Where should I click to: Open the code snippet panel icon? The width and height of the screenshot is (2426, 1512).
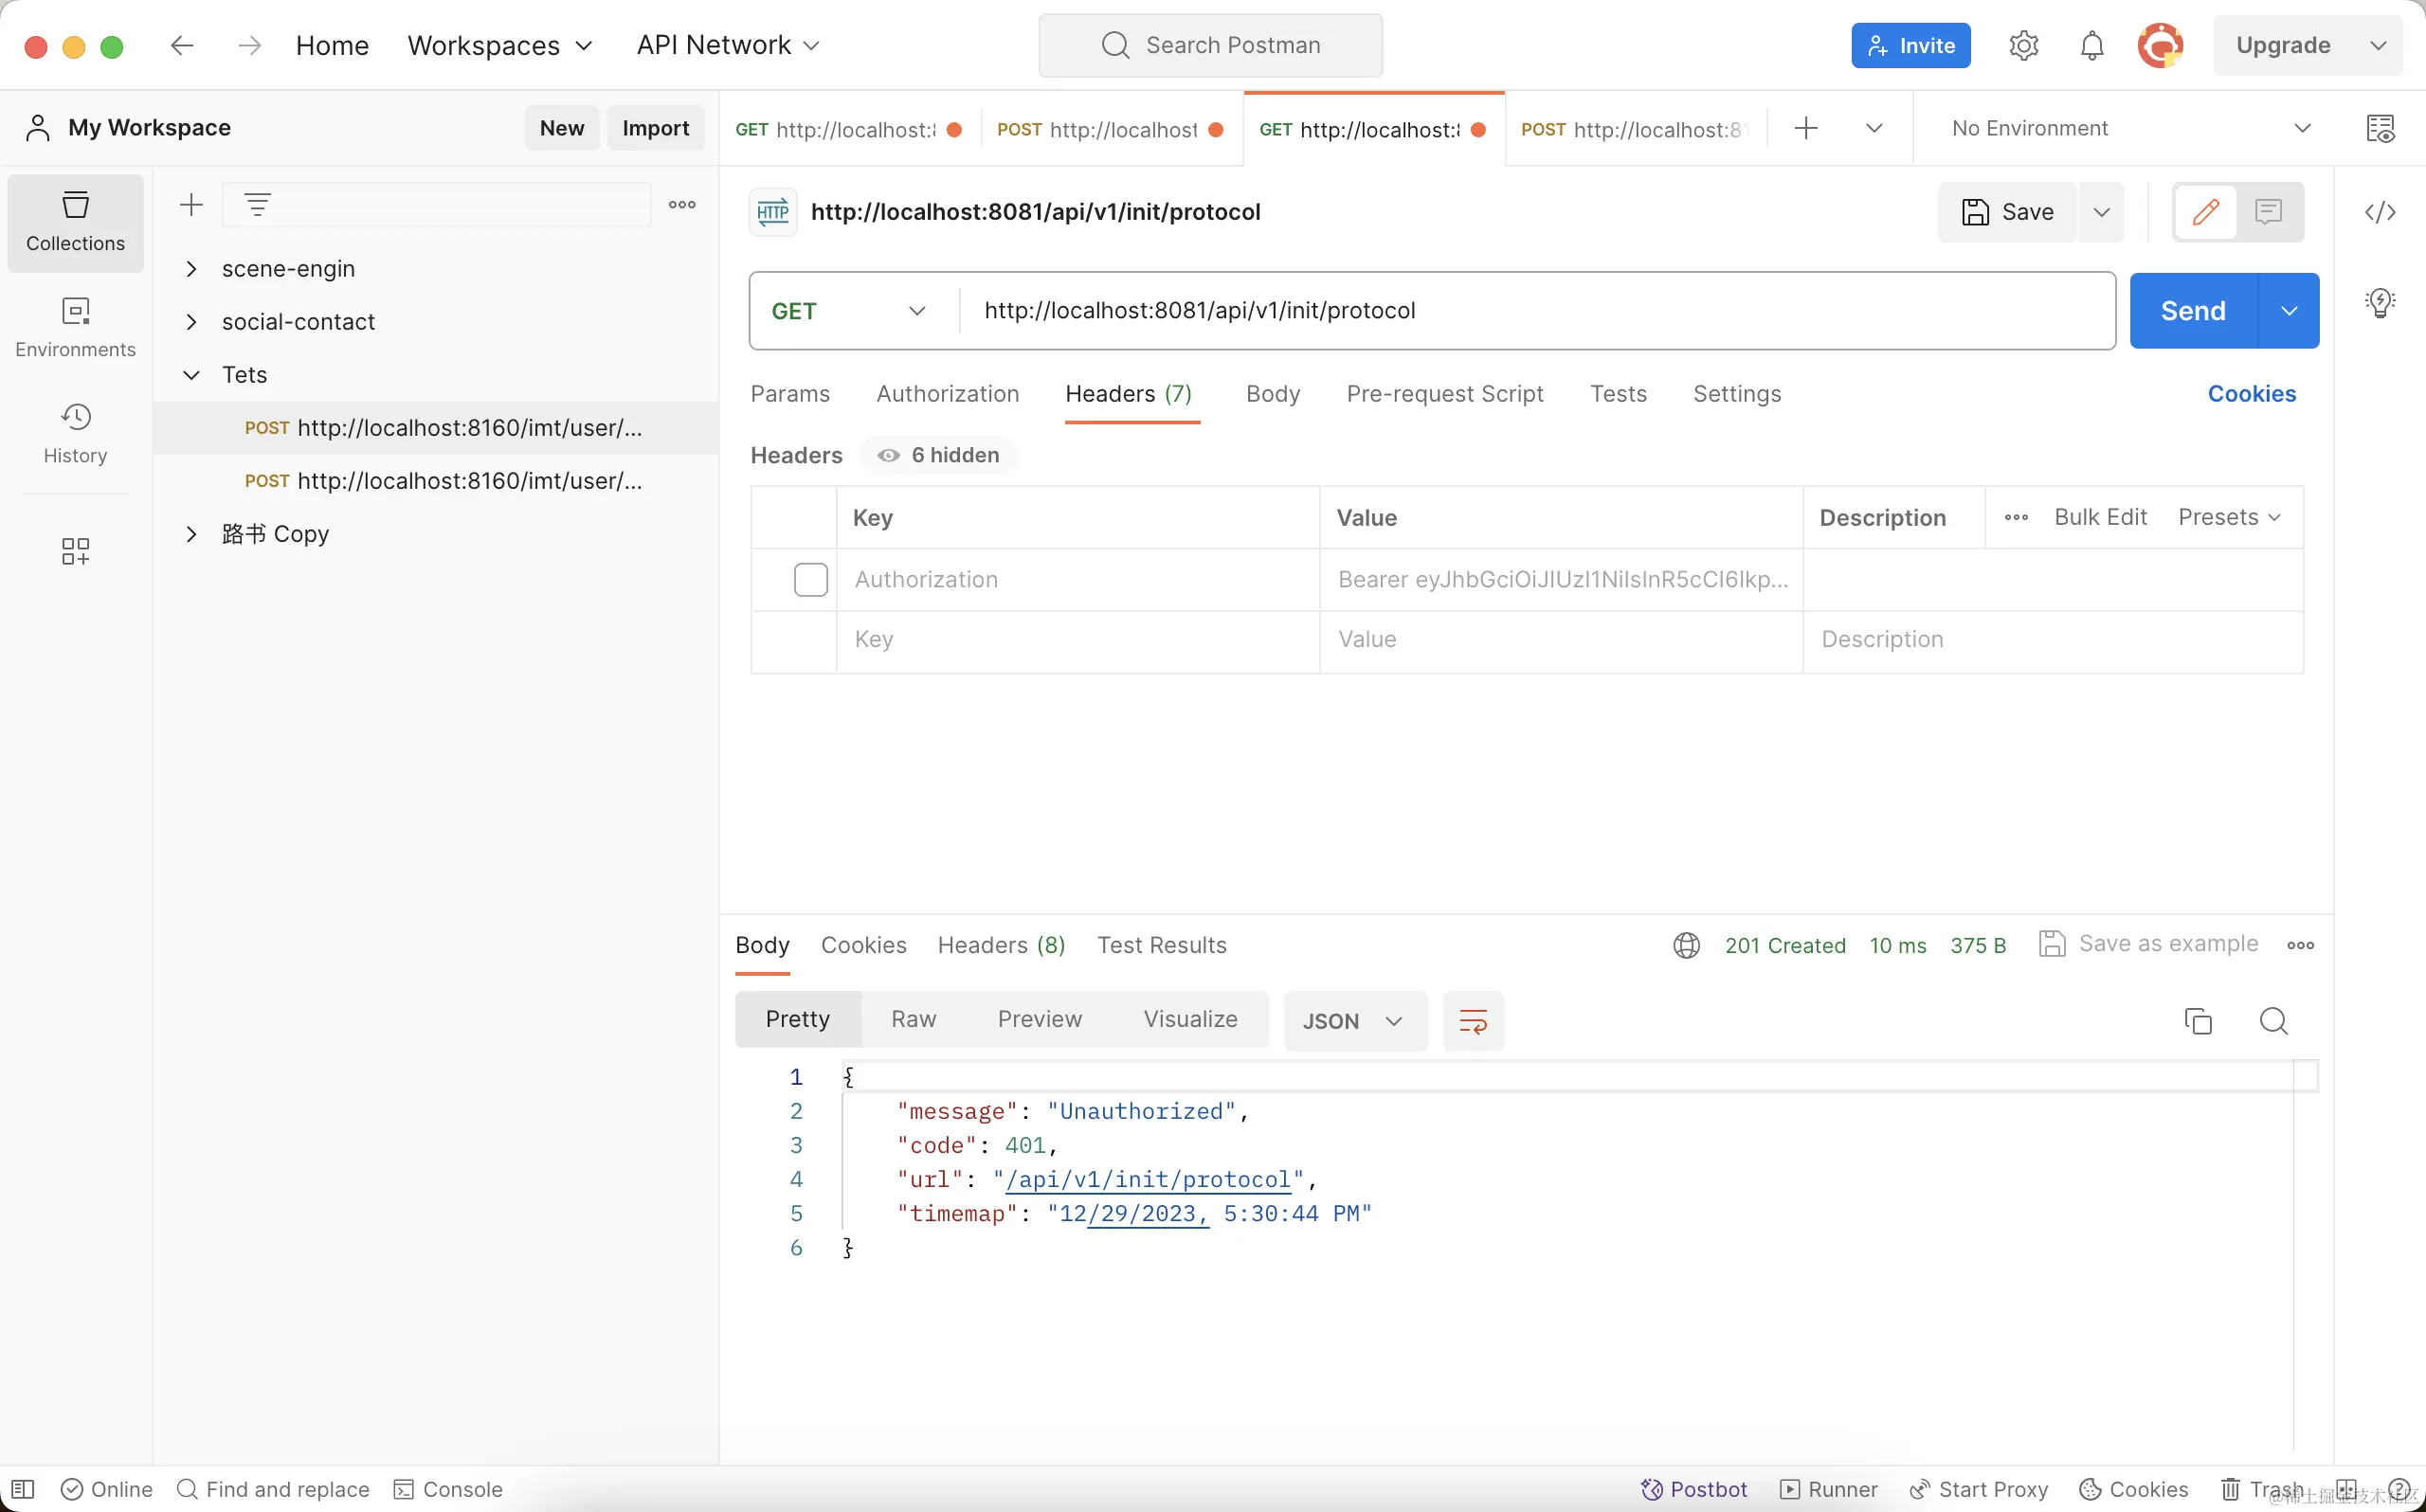click(2380, 212)
